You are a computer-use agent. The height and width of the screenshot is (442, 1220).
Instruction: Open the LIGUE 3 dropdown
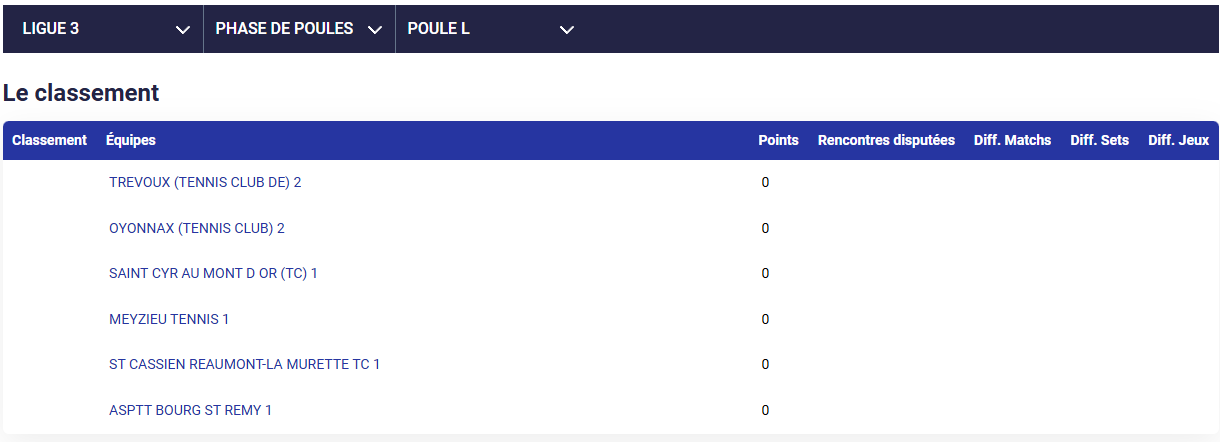point(104,29)
